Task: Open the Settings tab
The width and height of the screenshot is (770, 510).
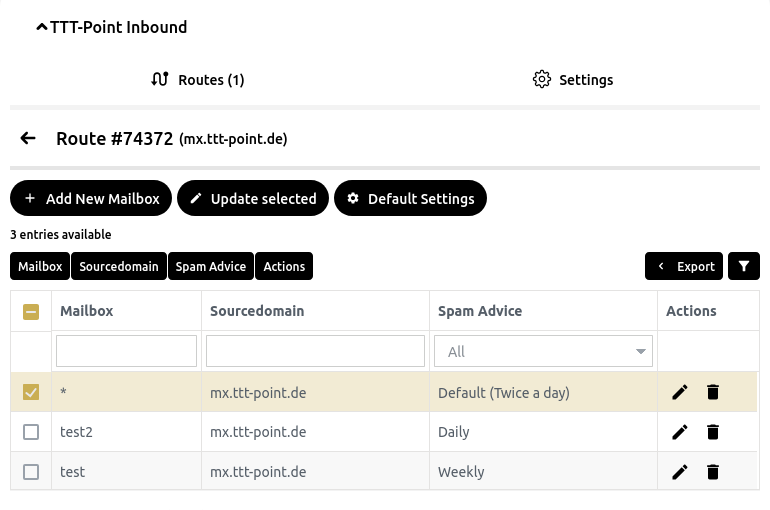Action: click(573, 80)
